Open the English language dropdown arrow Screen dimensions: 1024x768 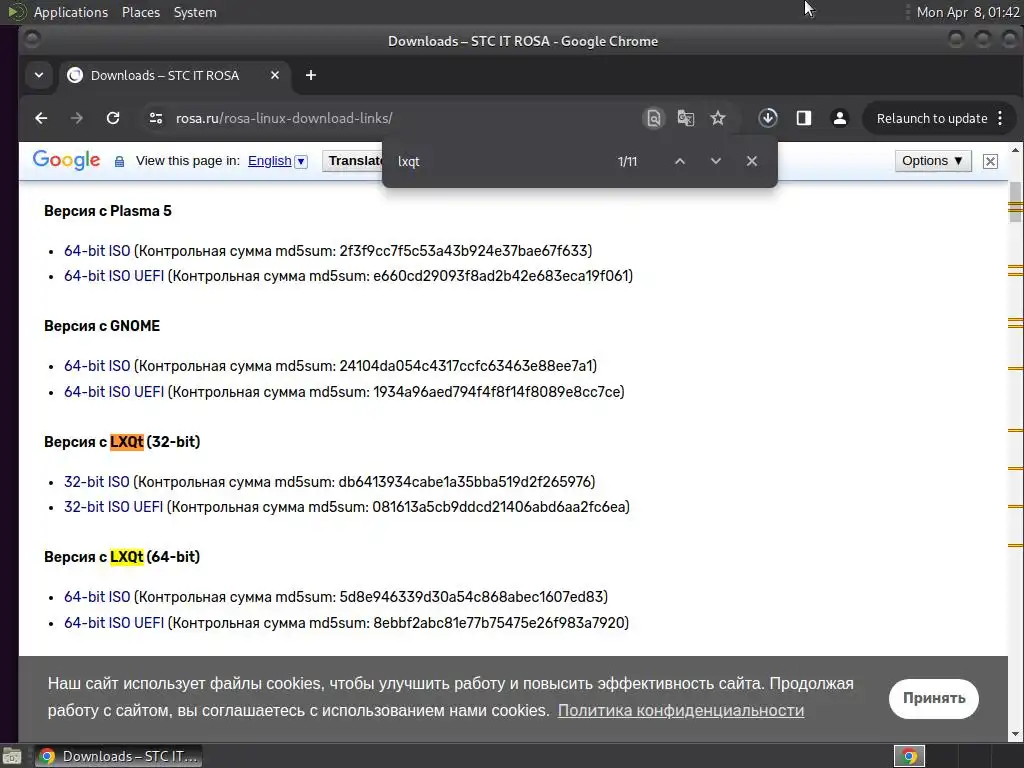pyautogui.click(x=301, y=161)
